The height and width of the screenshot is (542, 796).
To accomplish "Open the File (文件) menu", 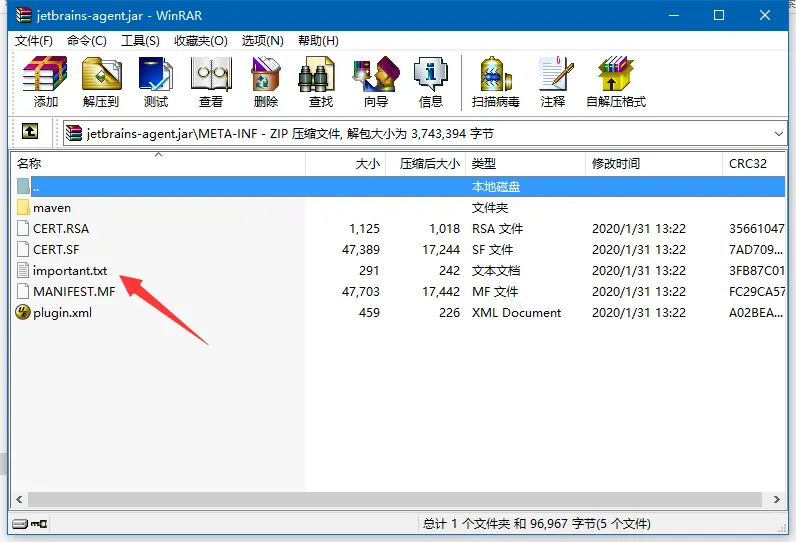I will tap(34, 41).
